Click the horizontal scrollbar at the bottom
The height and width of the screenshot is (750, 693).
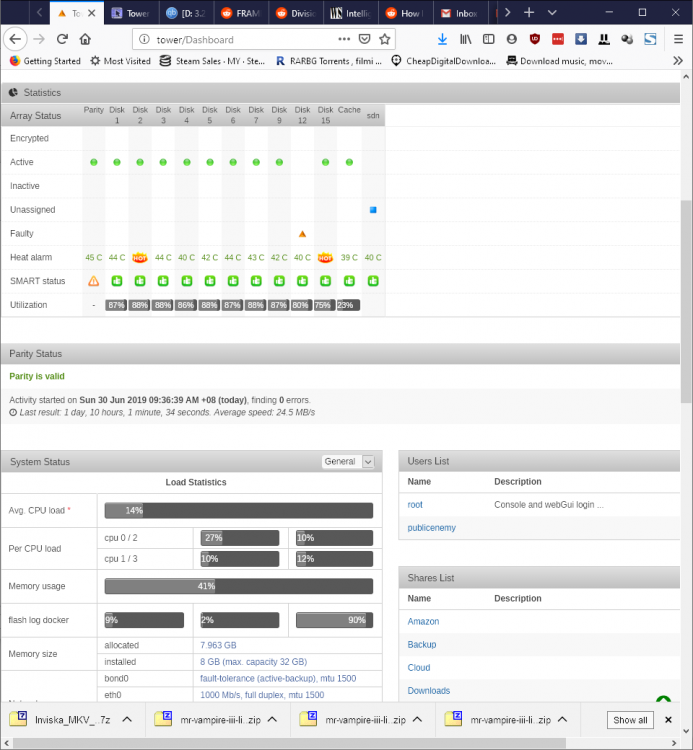click(x=289, y=743)
